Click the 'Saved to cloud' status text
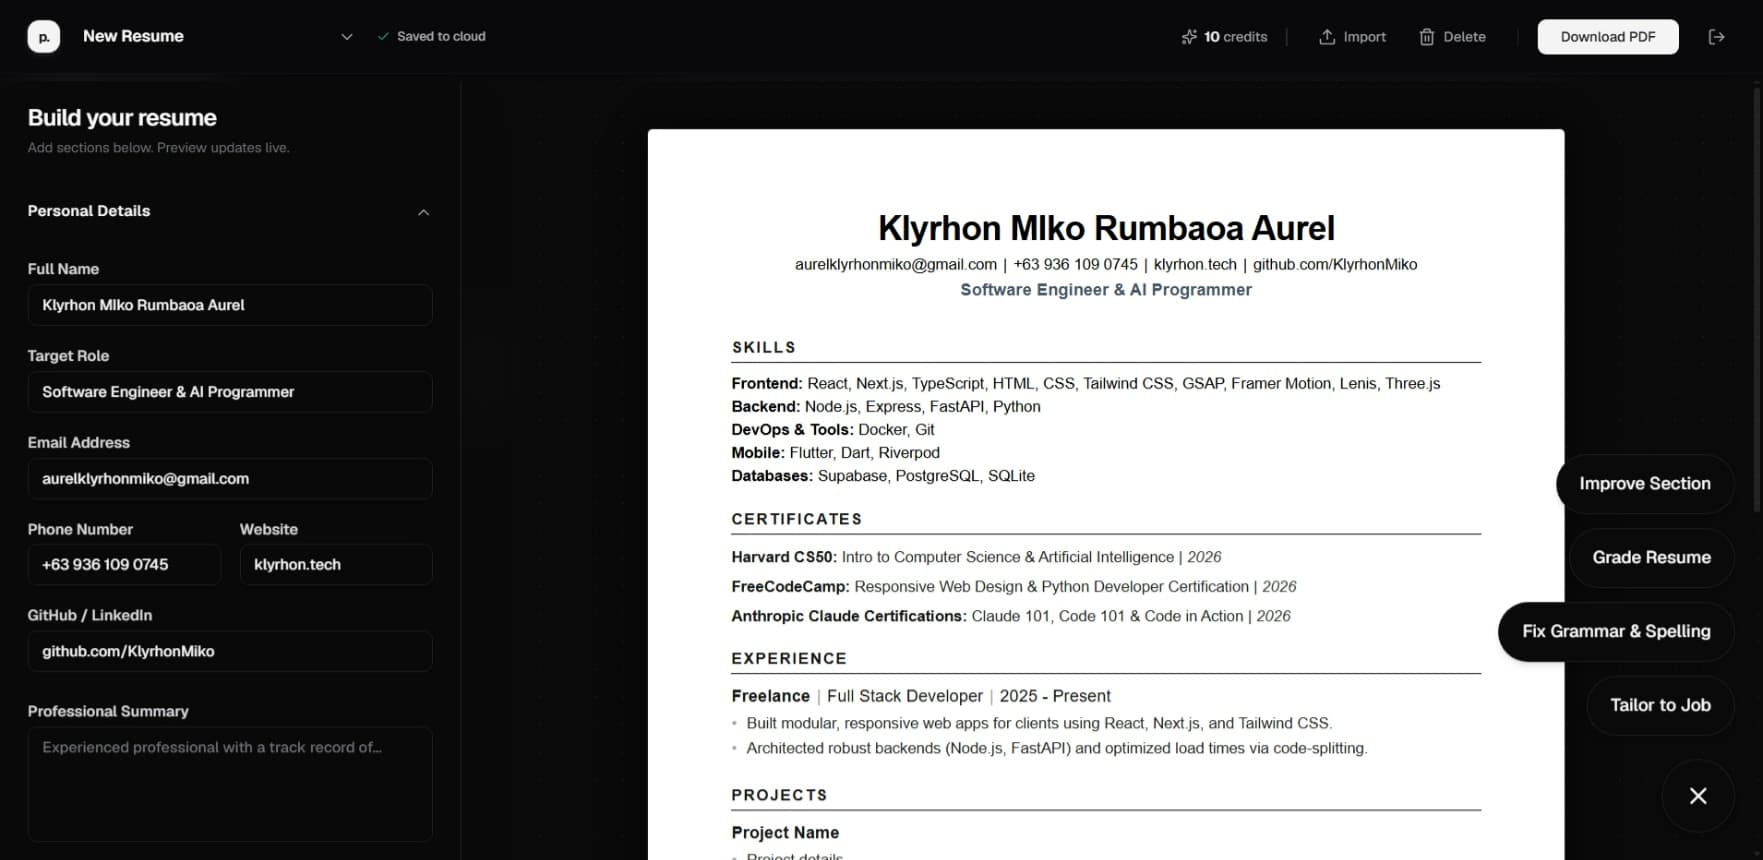 click(x=441, y=37)
